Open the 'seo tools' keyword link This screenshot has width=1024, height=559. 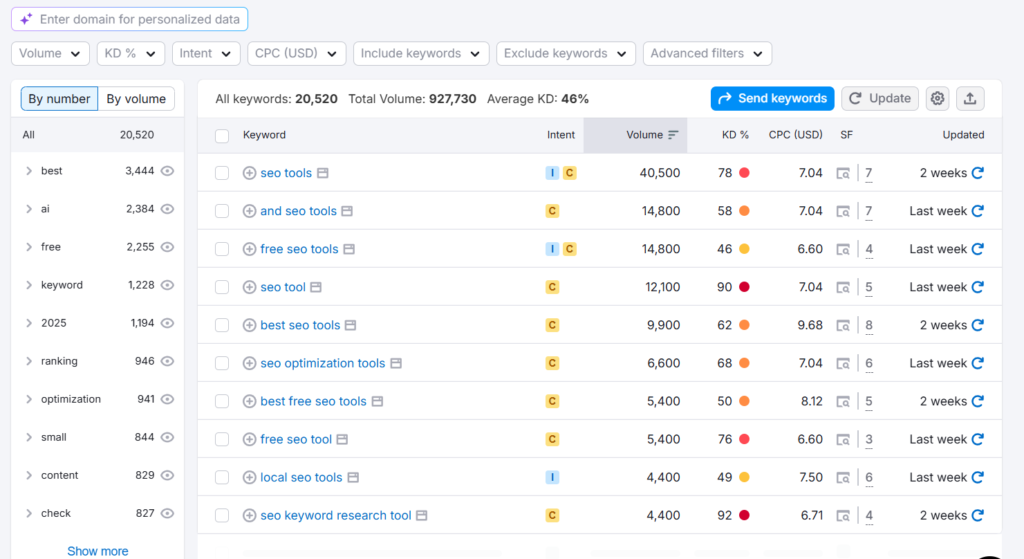point(286,173)
